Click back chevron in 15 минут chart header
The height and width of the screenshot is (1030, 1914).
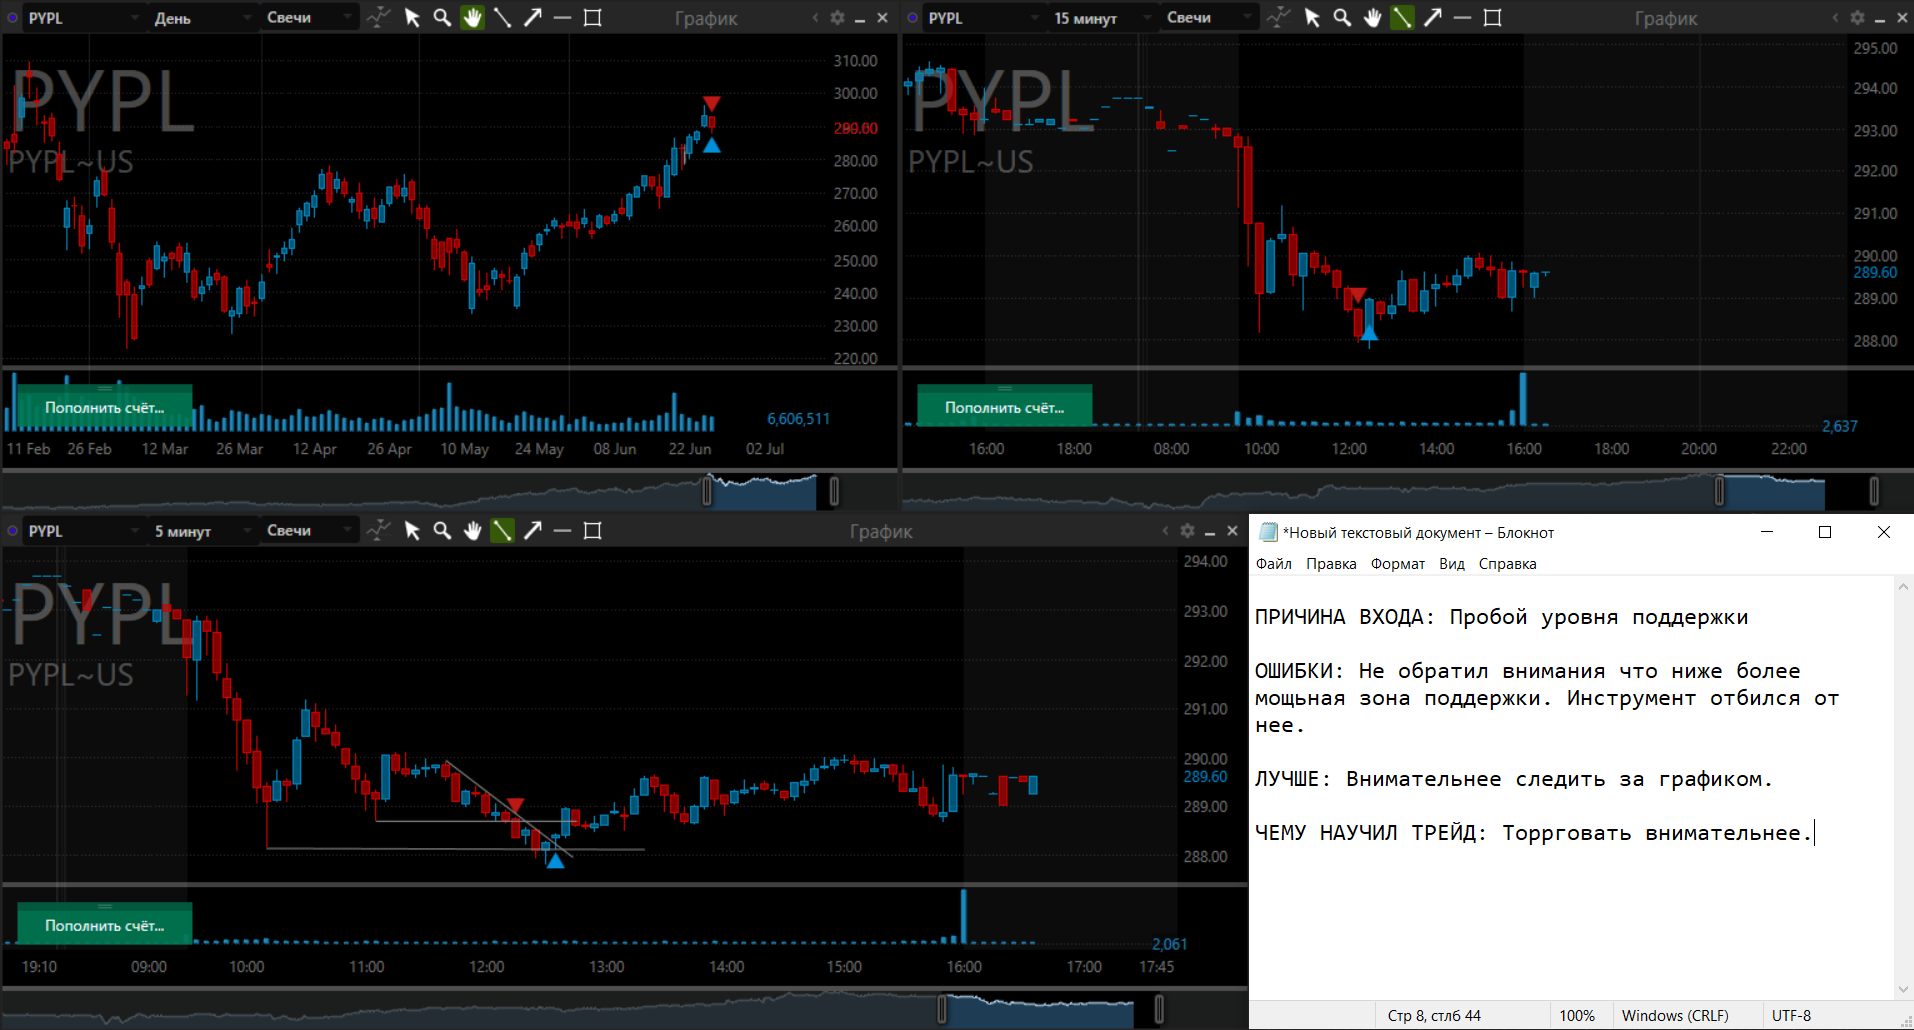1835,17
